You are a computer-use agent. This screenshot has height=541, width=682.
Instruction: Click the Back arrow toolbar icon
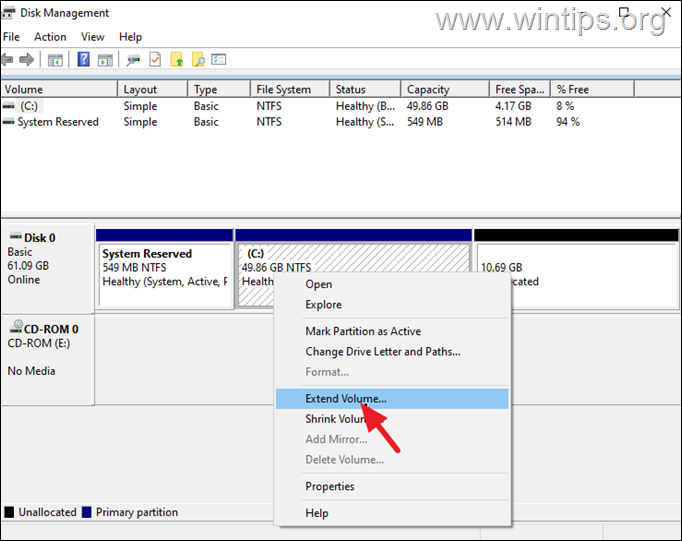click(x=7, y=59)
